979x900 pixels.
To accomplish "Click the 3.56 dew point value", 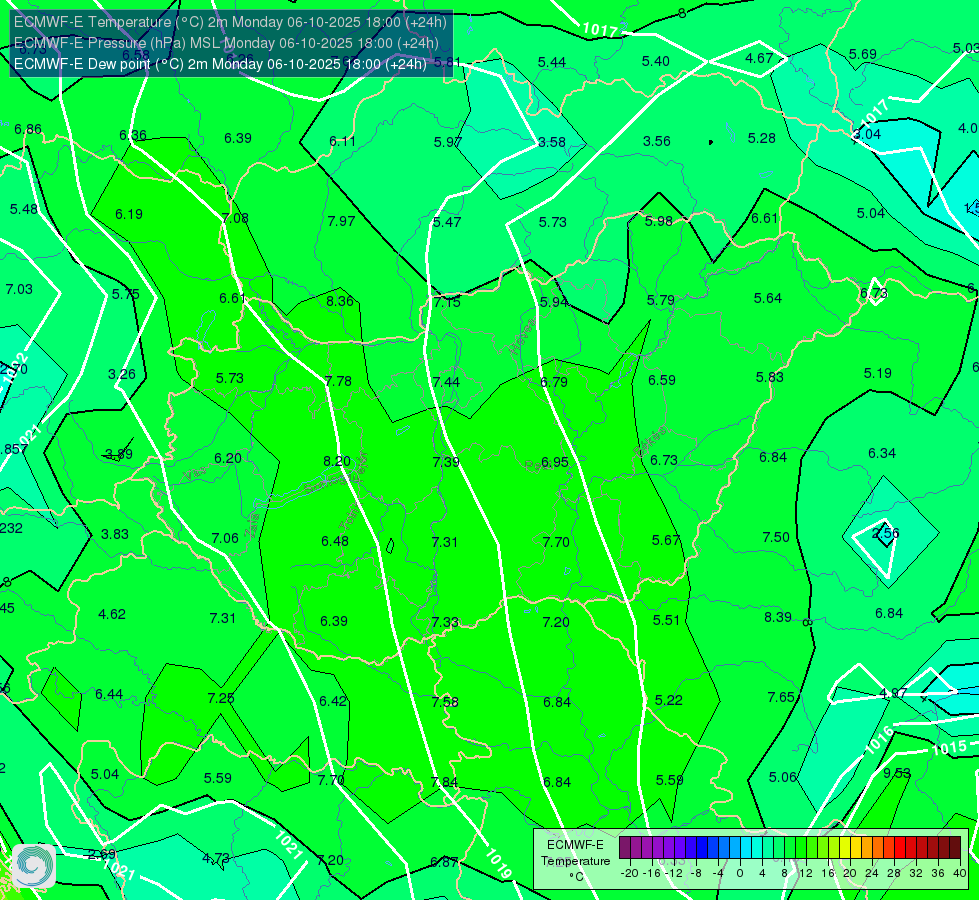I will (657, 141).
